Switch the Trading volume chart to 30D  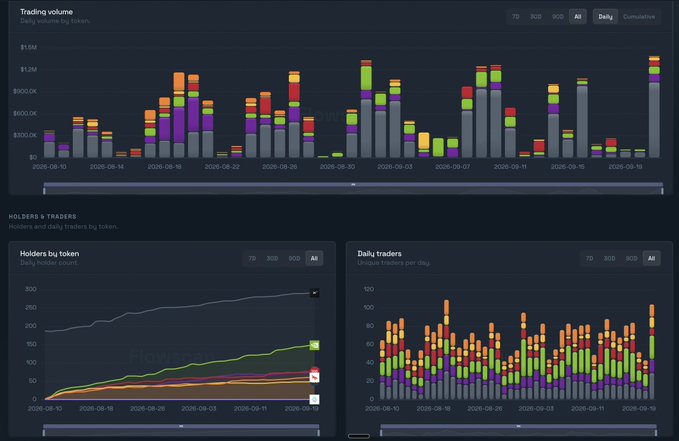536,16
